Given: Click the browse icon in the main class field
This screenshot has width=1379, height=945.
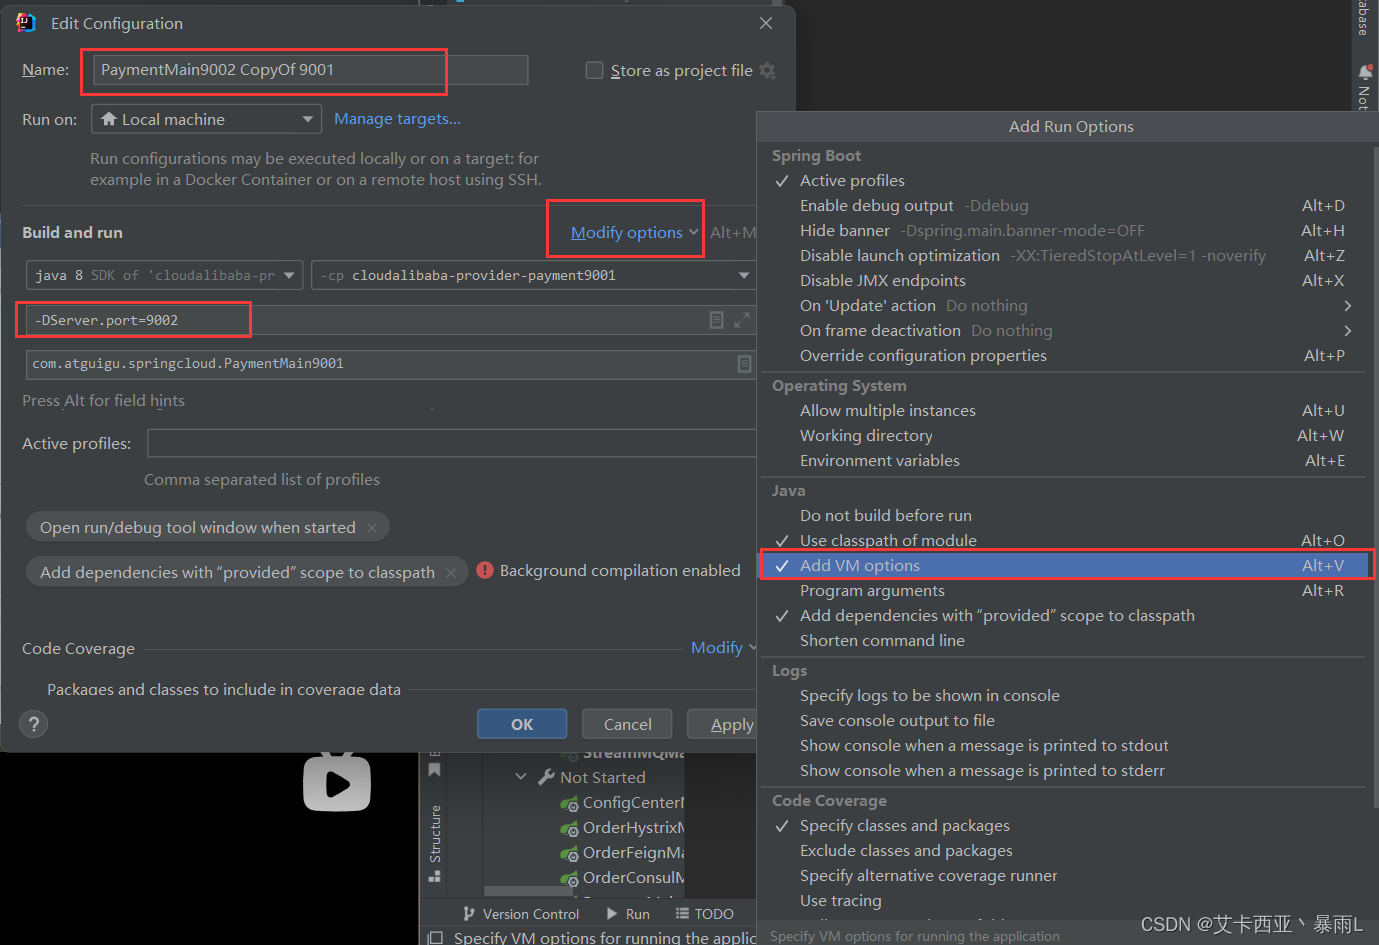Looking at the screenshot, I should pos(744,364).
